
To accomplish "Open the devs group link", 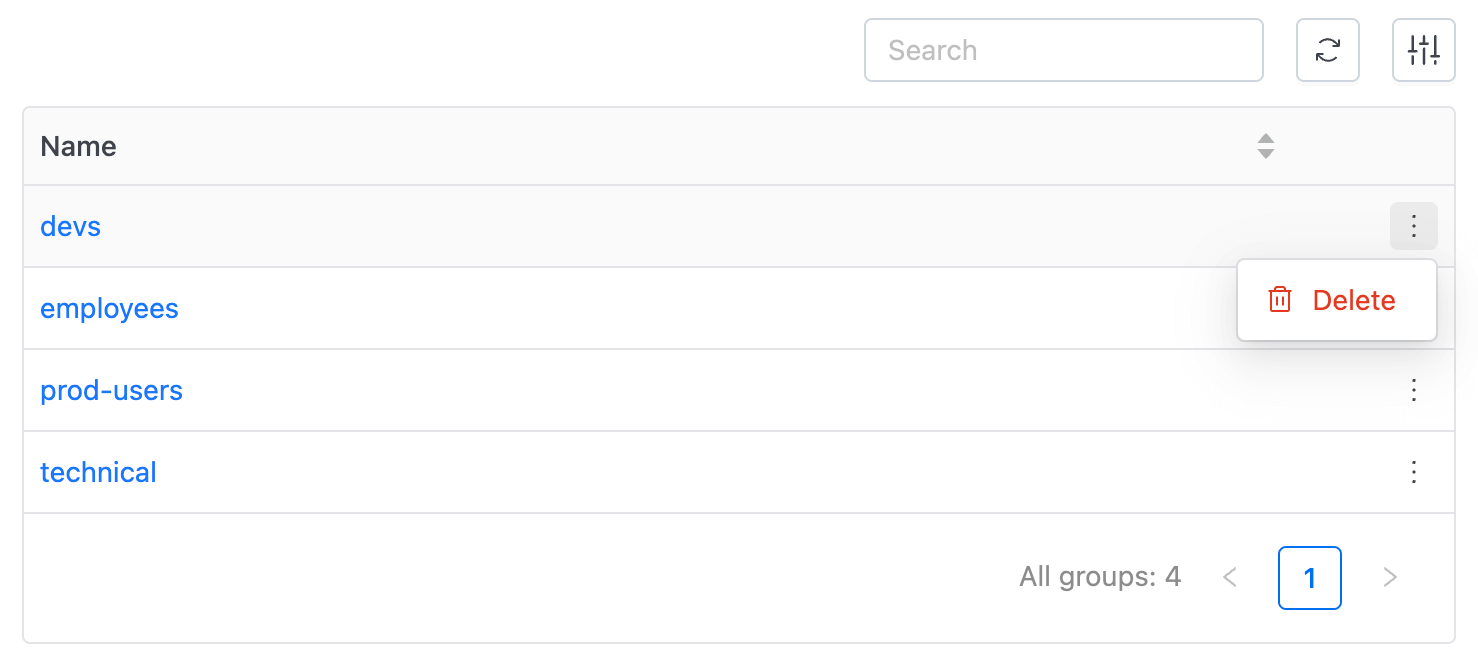I will 70,226.
